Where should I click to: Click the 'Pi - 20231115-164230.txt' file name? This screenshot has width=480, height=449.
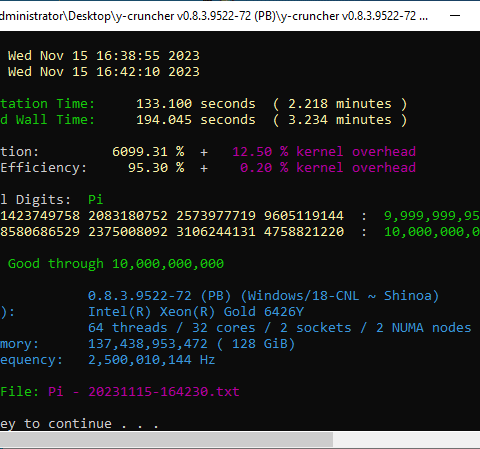coord(144,392)
